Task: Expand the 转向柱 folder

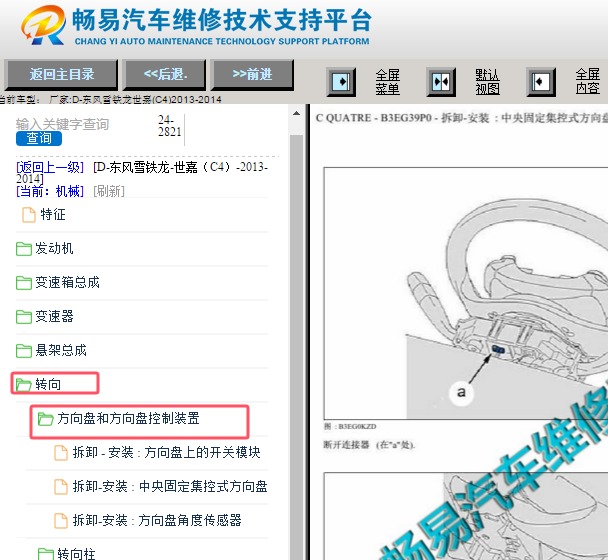Action: point(76,553)
